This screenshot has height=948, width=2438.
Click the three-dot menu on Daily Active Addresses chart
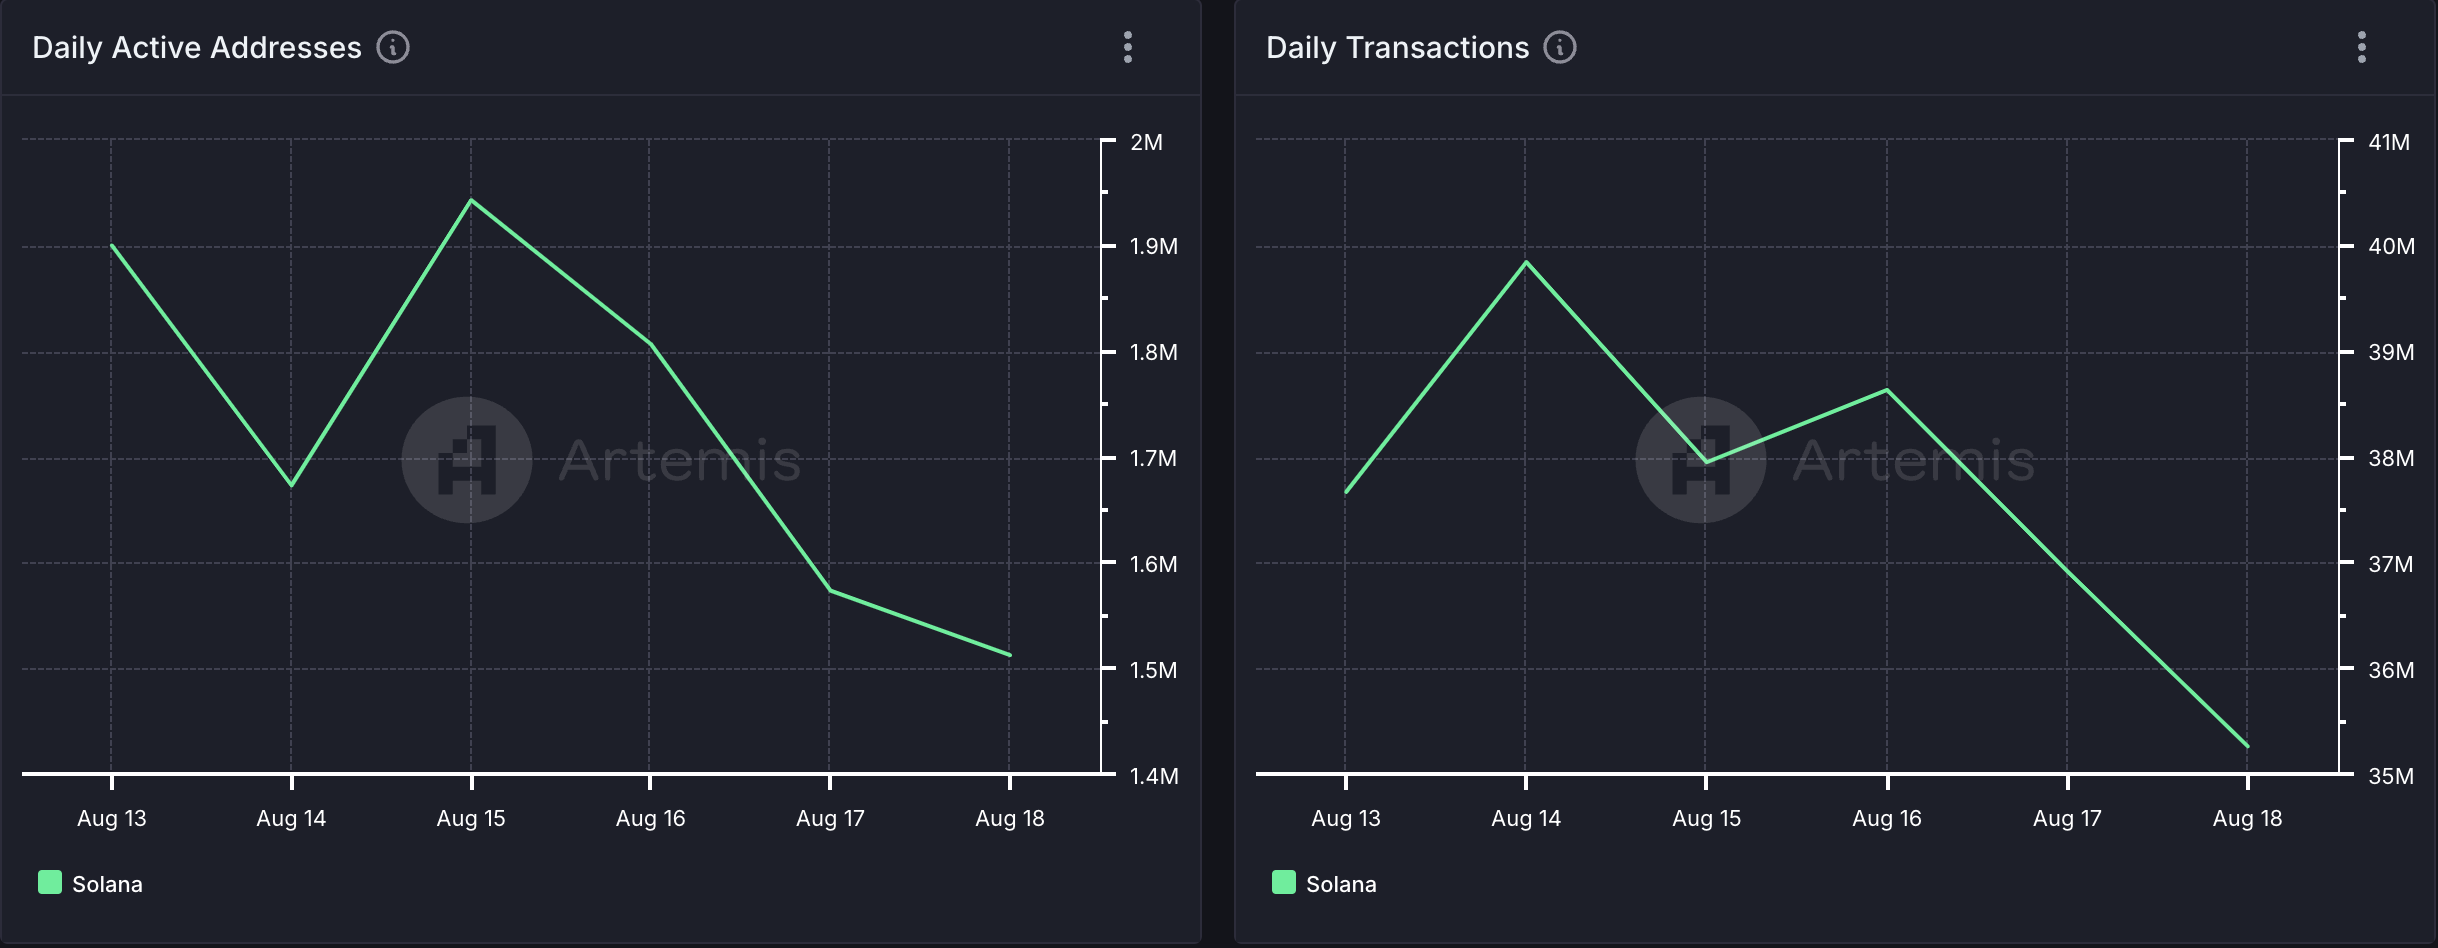1130,47
